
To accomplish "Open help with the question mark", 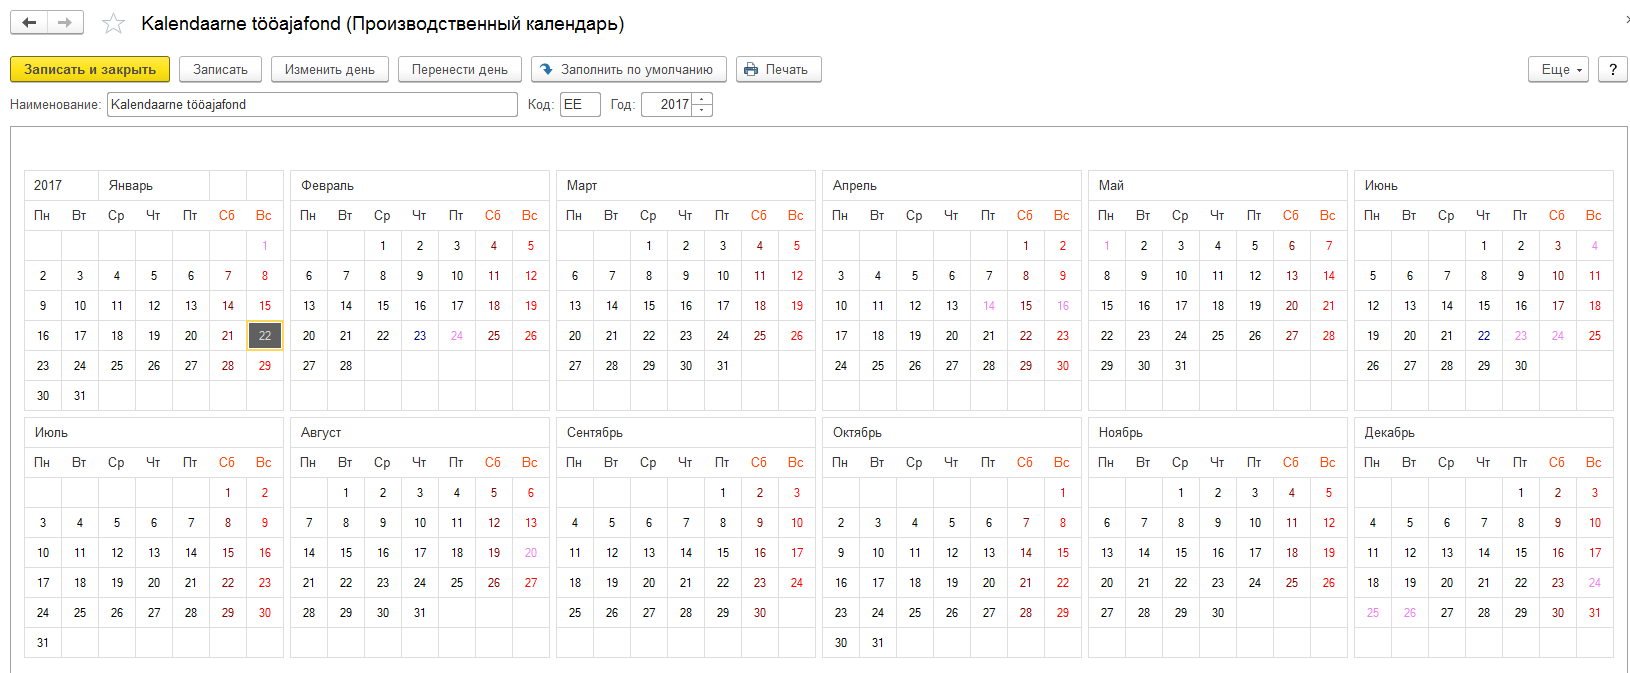I will tap(1612, 70).
